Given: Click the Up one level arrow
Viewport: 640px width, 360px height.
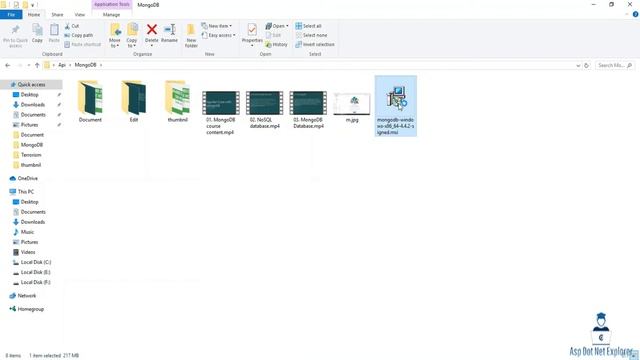Looking at the screenshot, I should tap(37, 65).
